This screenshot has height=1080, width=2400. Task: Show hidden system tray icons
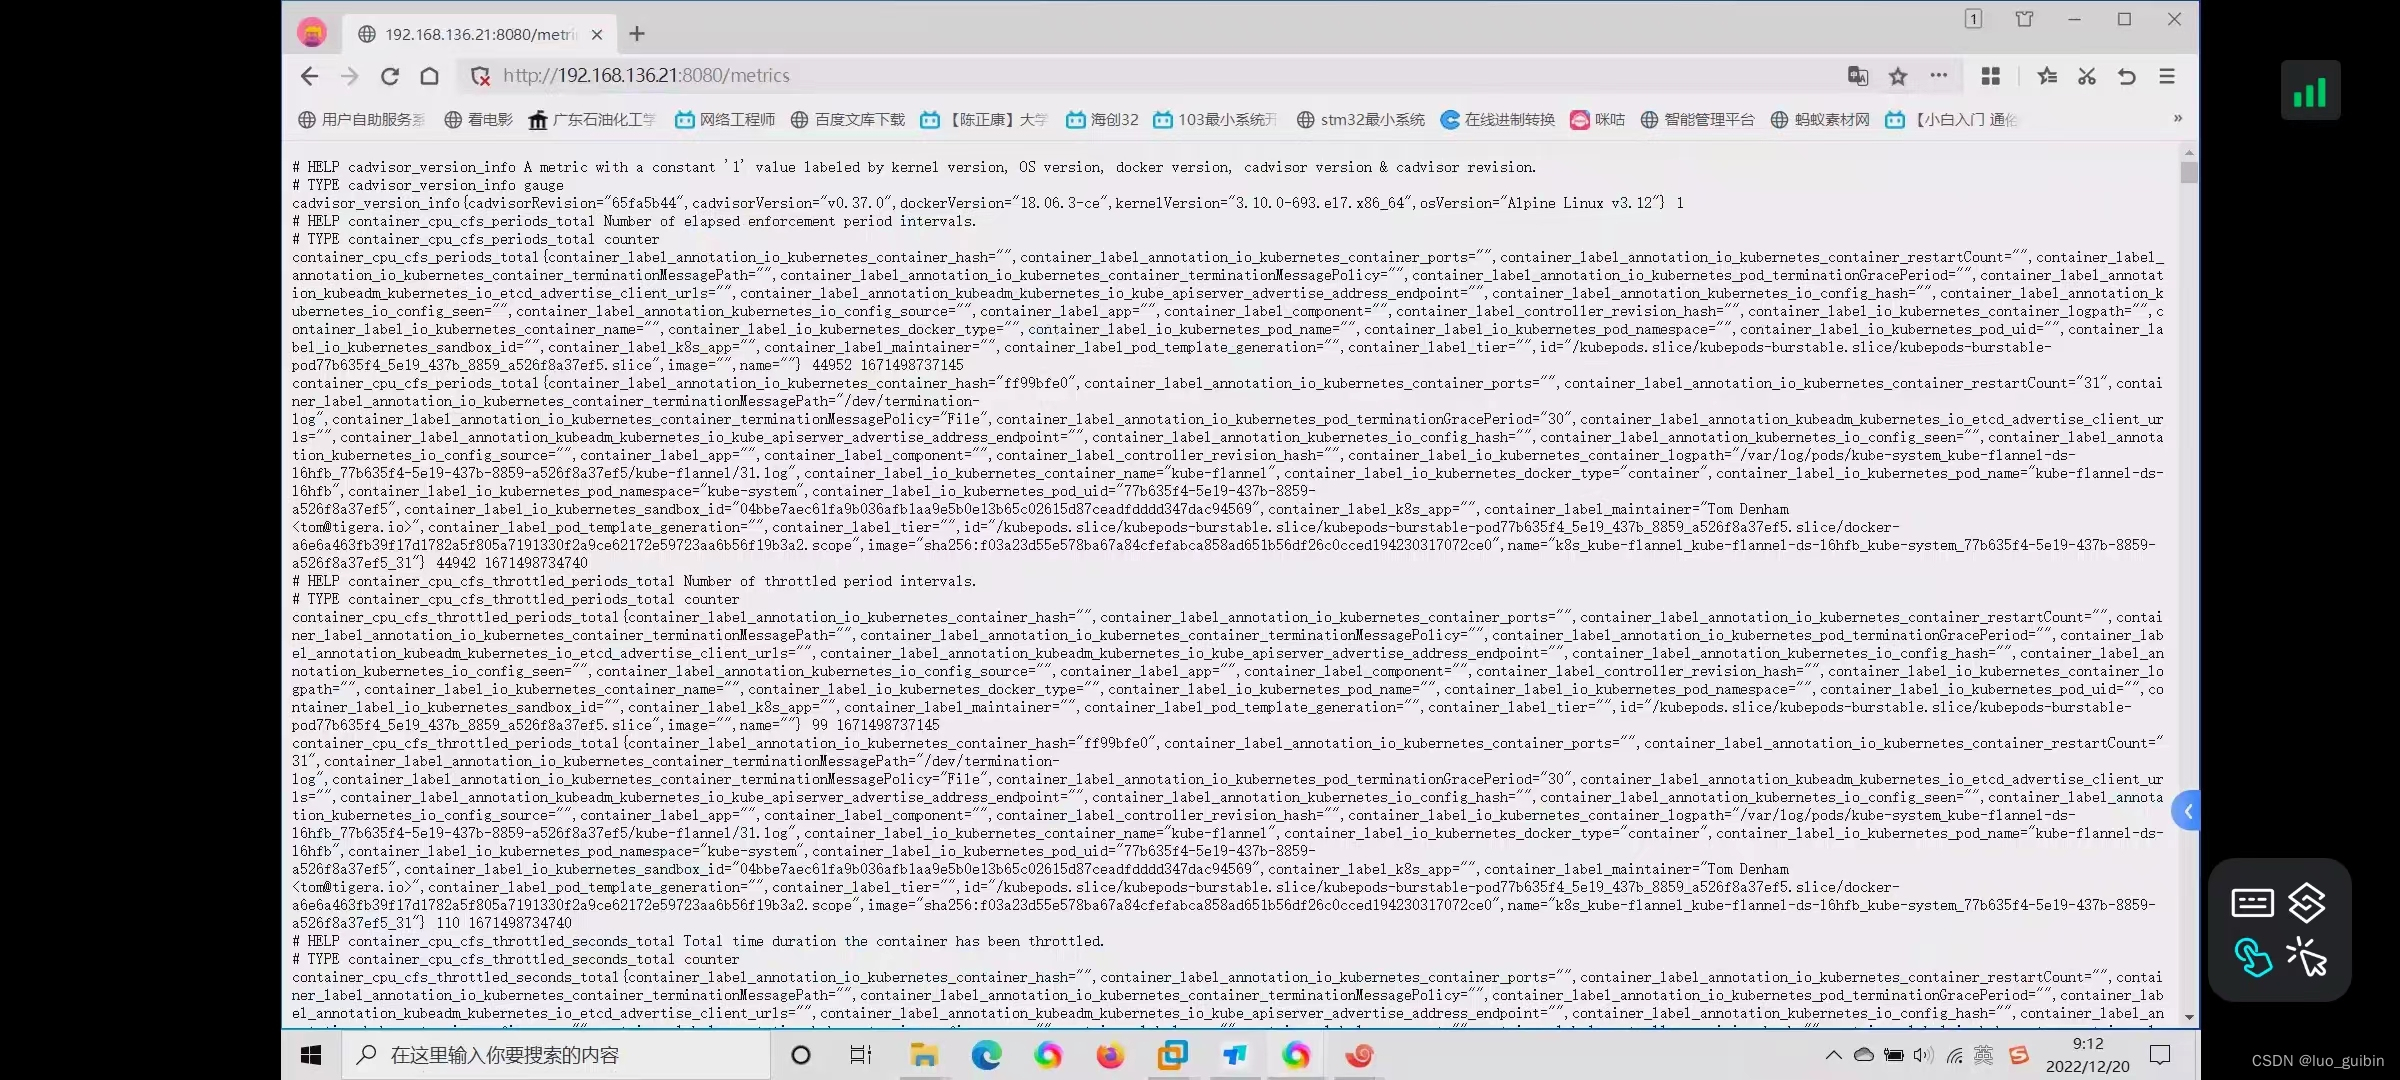click(x=1833, y=1055)
